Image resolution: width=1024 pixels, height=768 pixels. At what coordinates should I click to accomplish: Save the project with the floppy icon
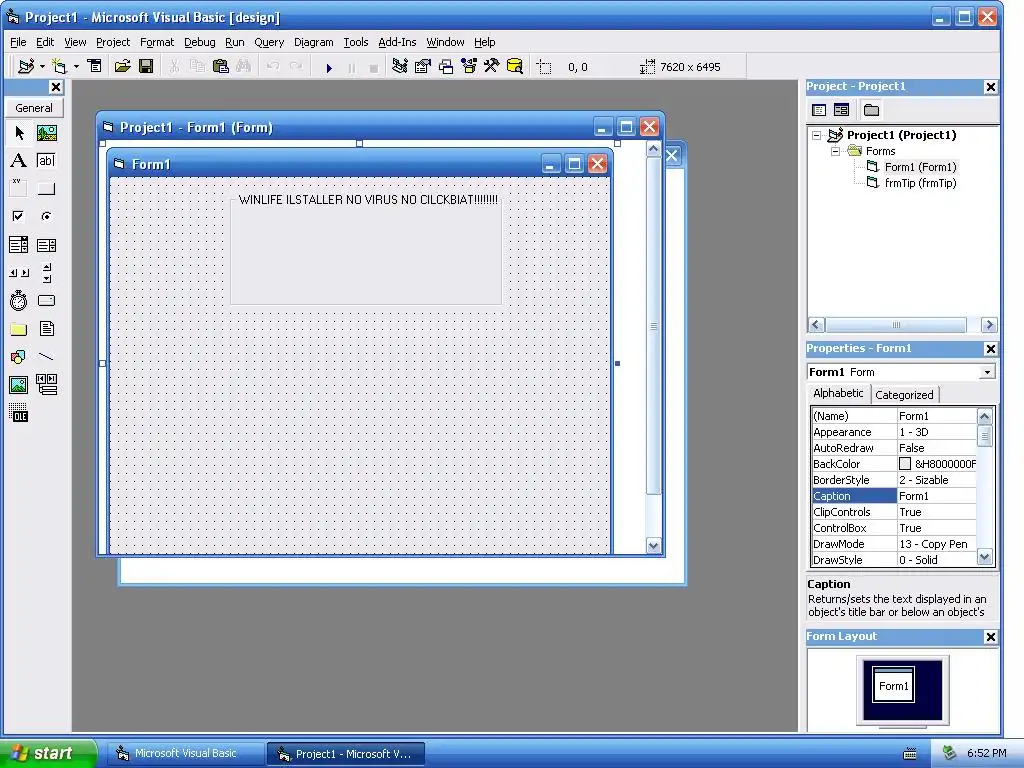[146, 67]
